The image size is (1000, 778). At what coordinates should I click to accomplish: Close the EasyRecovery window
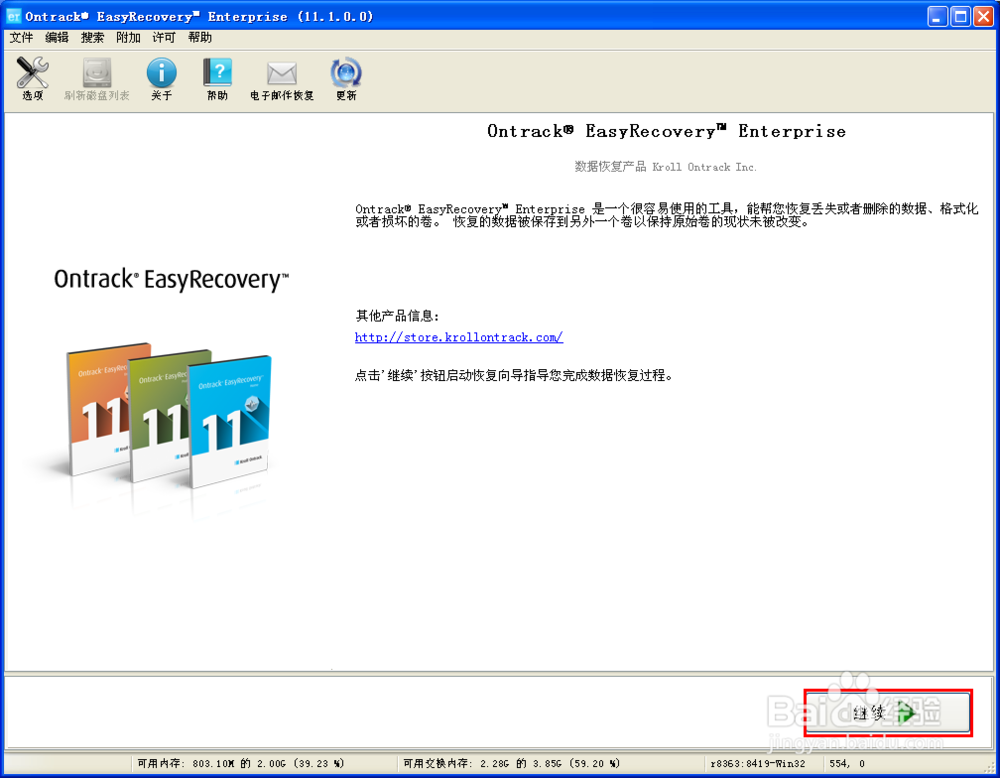point(983,17)
